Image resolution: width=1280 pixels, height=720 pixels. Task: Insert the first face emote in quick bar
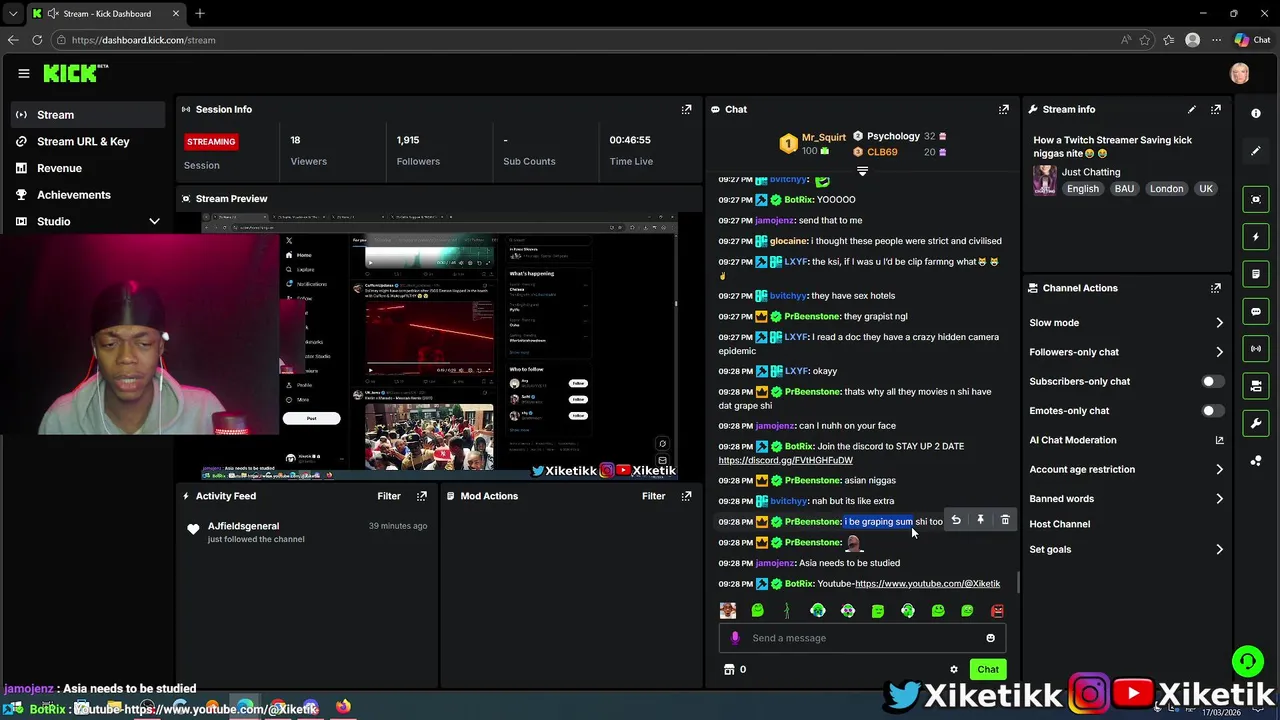tap(728, 611)
